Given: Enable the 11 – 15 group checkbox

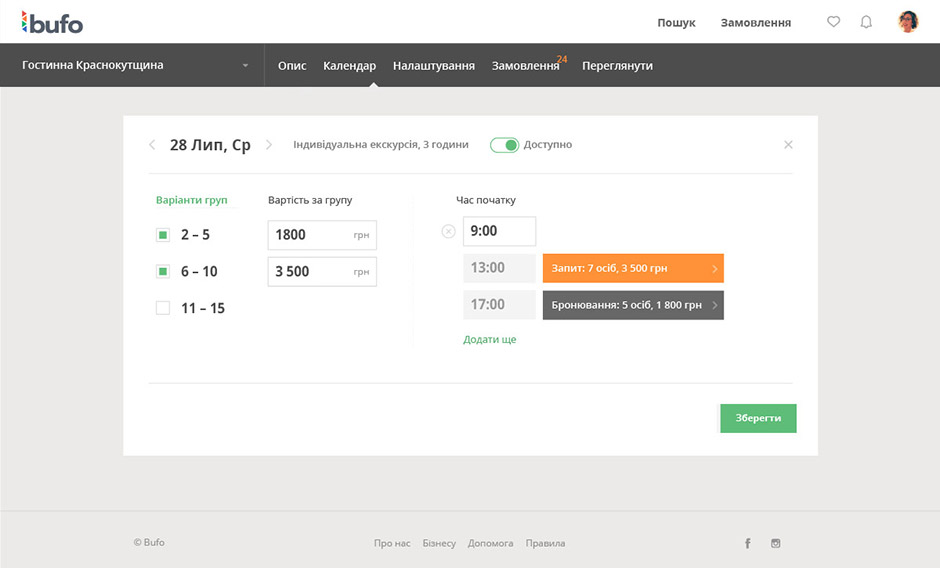Looking at the screenshot, I should click(x=163, y=308).
